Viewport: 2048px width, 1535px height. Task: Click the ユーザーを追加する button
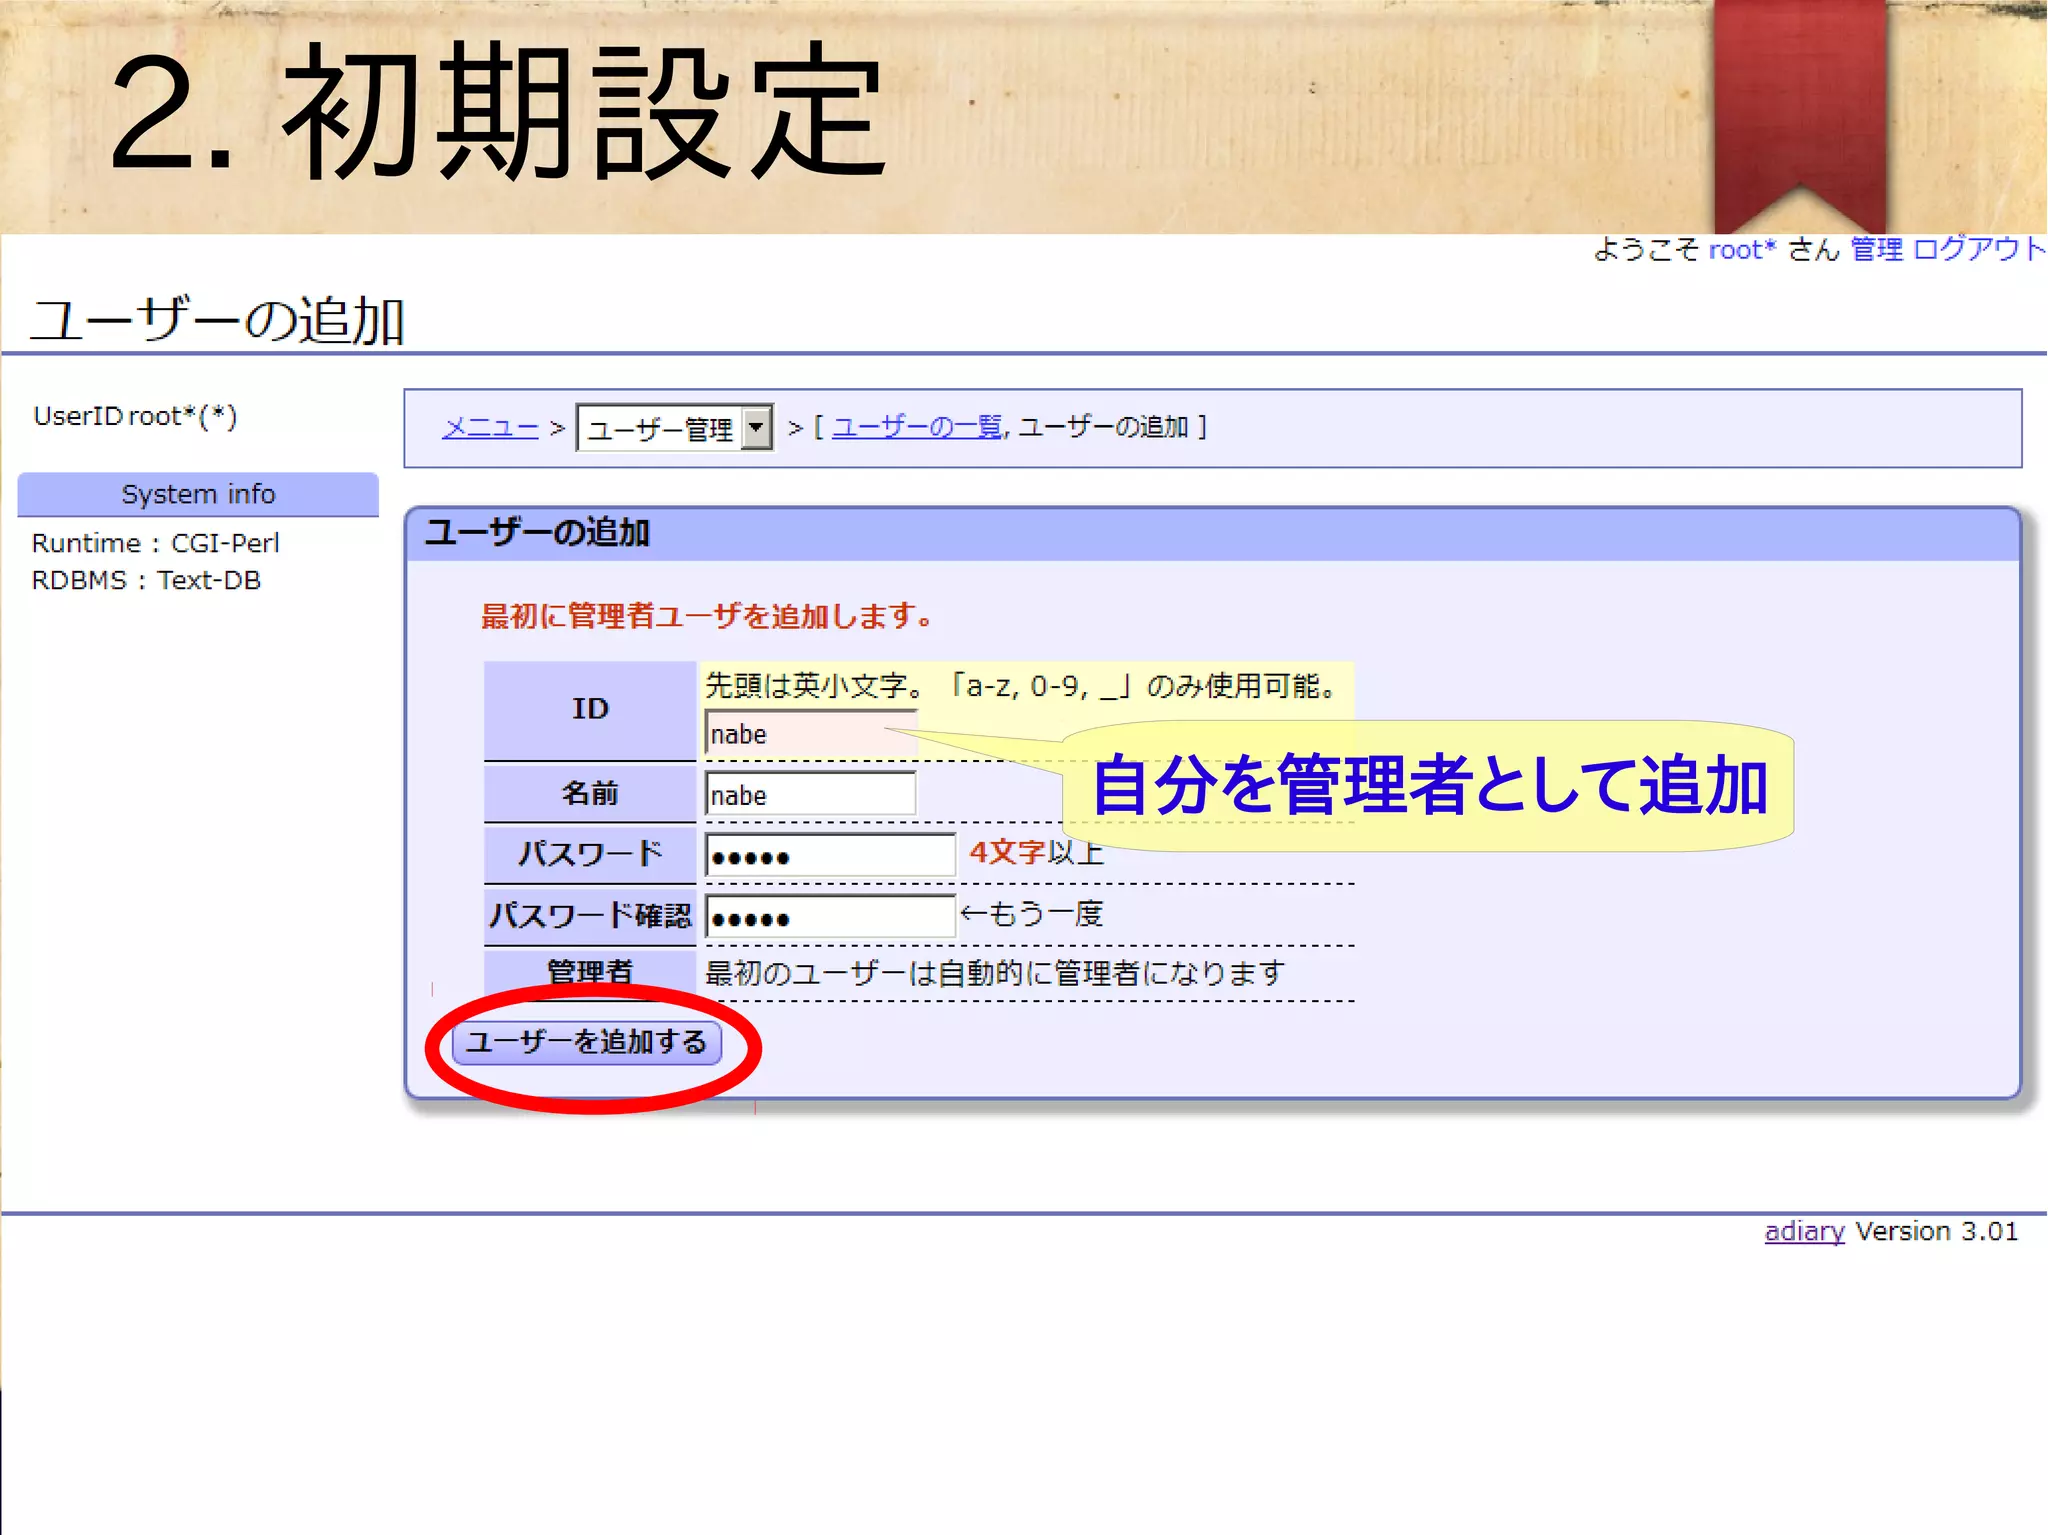587,1042
